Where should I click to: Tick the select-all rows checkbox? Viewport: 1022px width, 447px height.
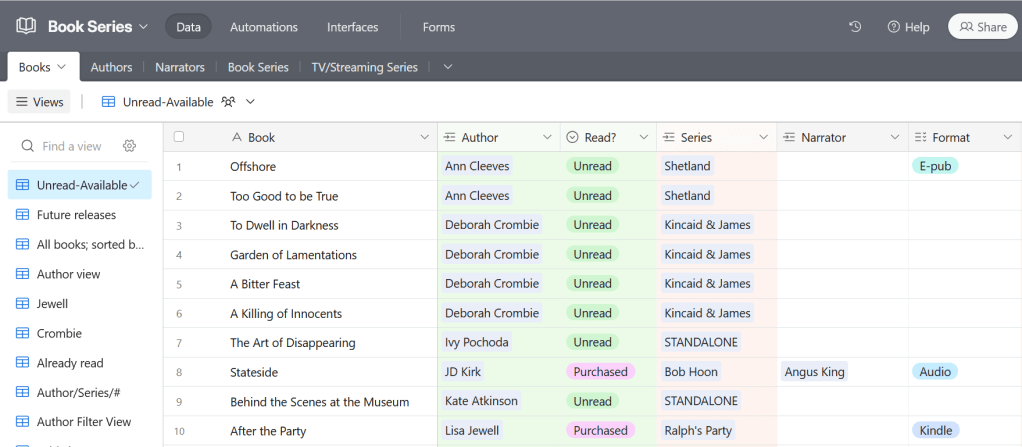[179, 137]
